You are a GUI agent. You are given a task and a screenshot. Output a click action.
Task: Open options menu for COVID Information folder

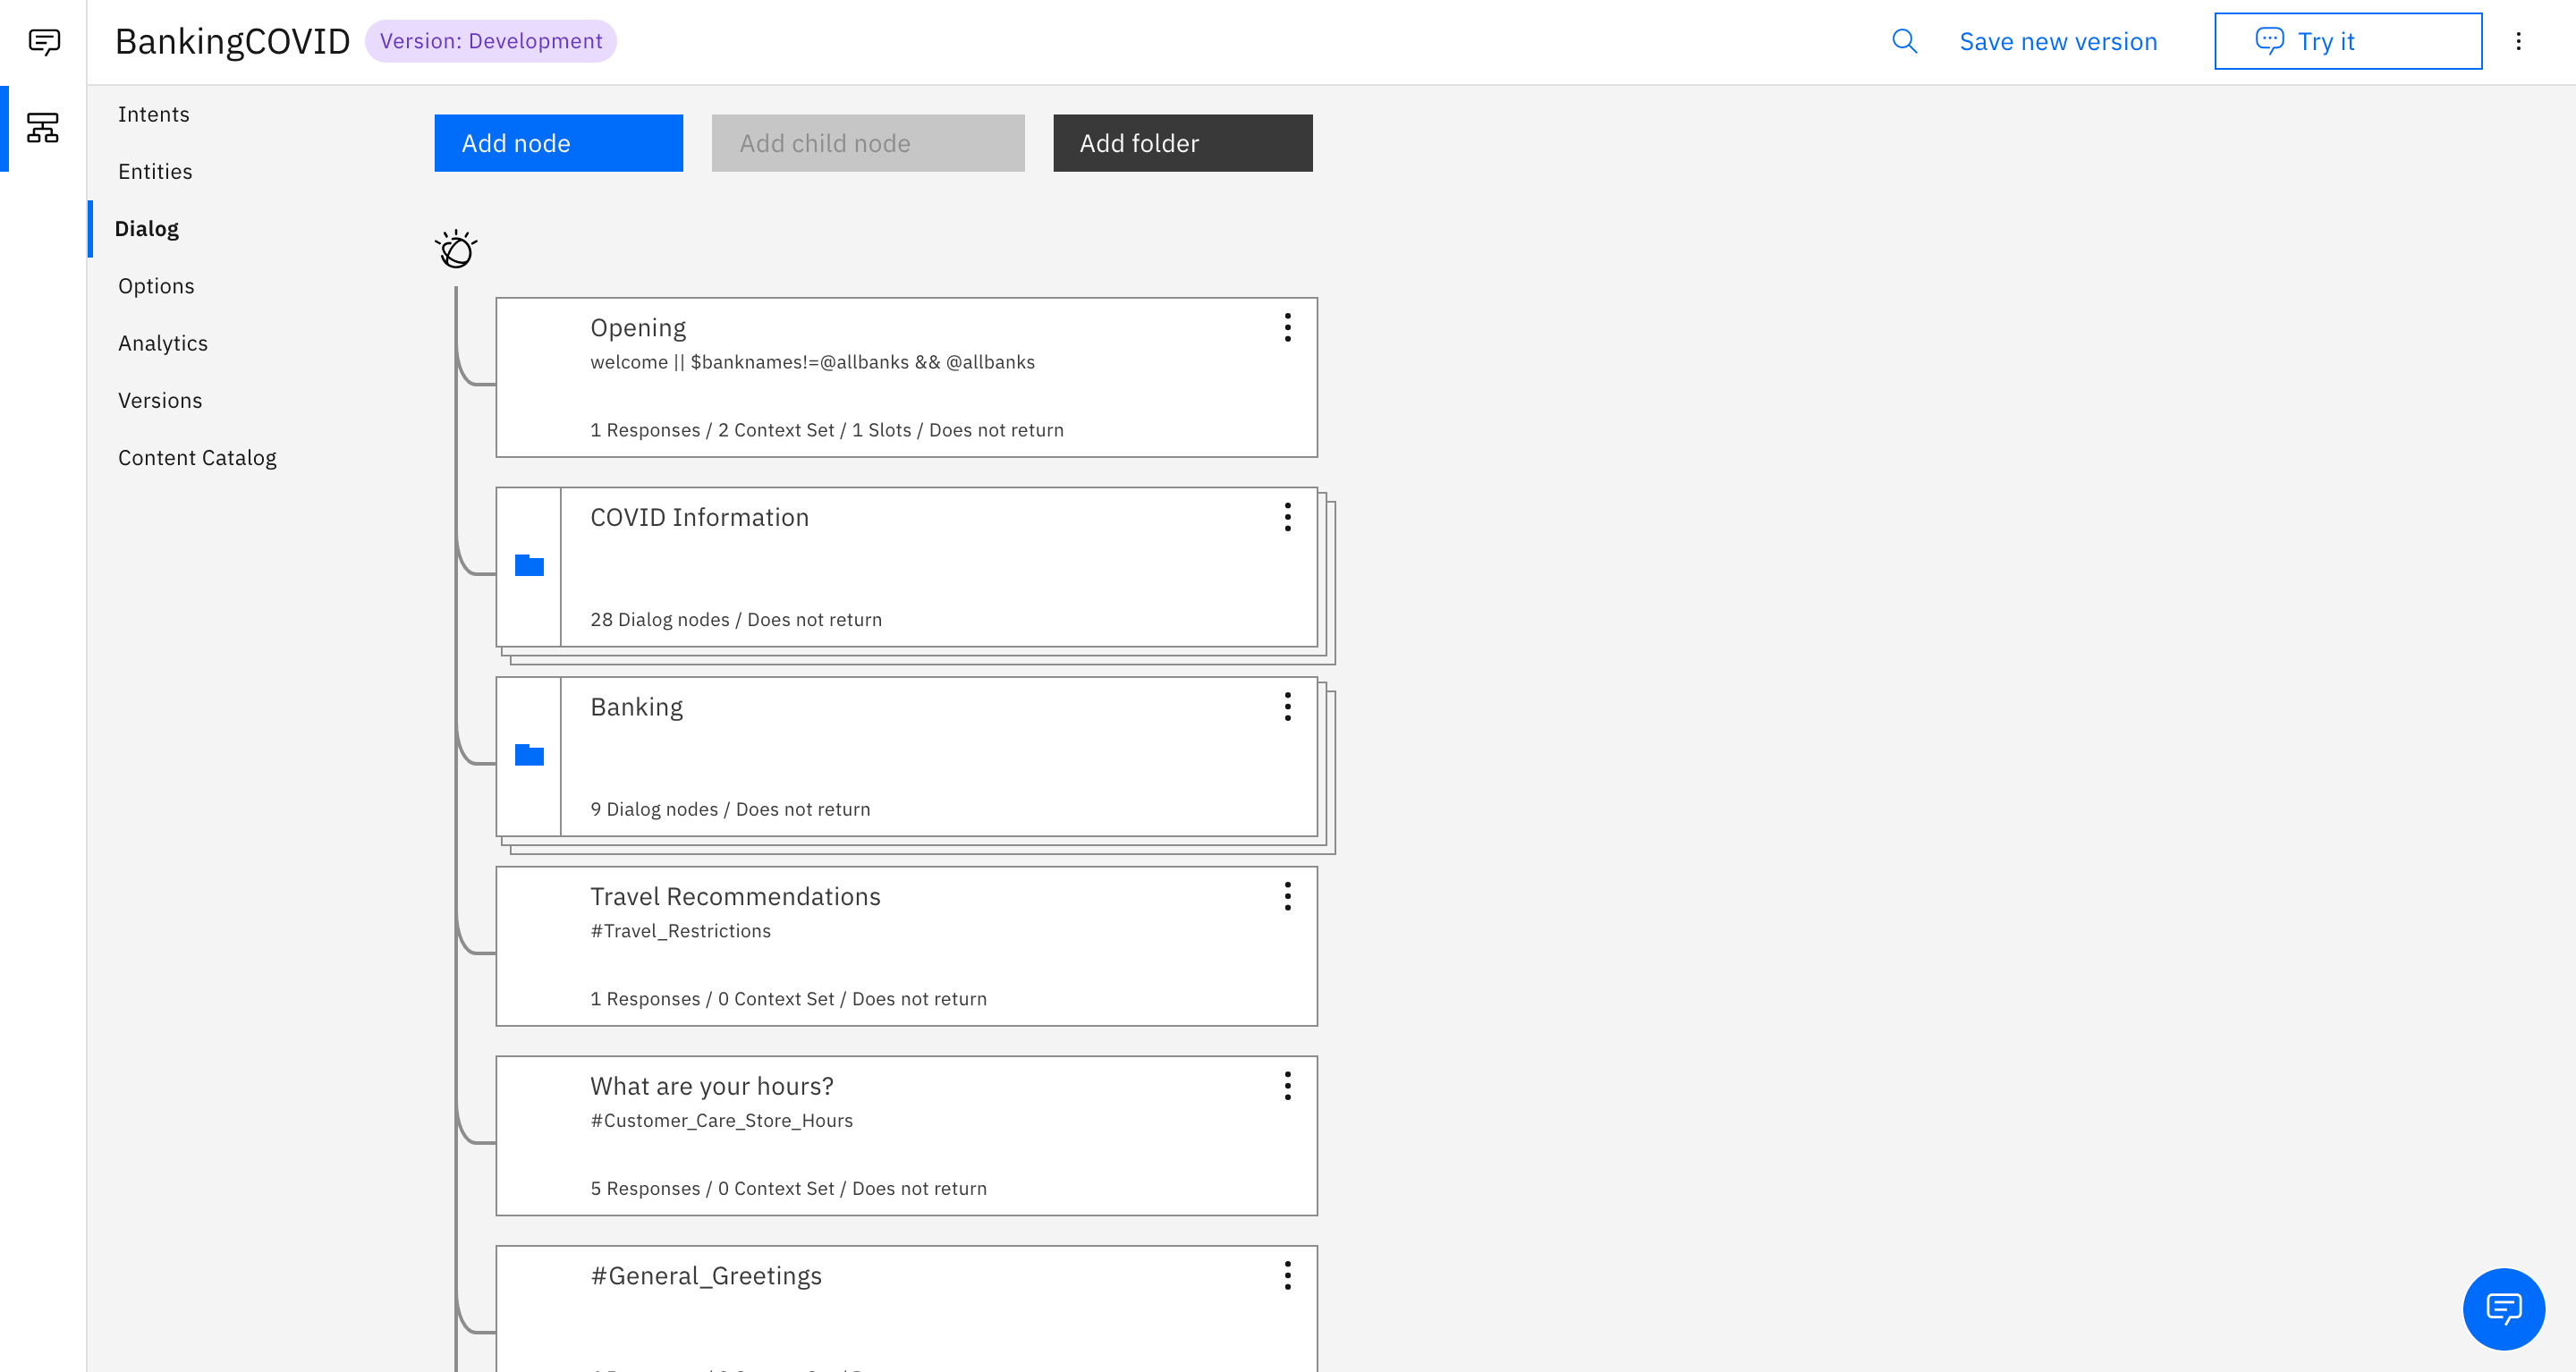(1287, 517)
